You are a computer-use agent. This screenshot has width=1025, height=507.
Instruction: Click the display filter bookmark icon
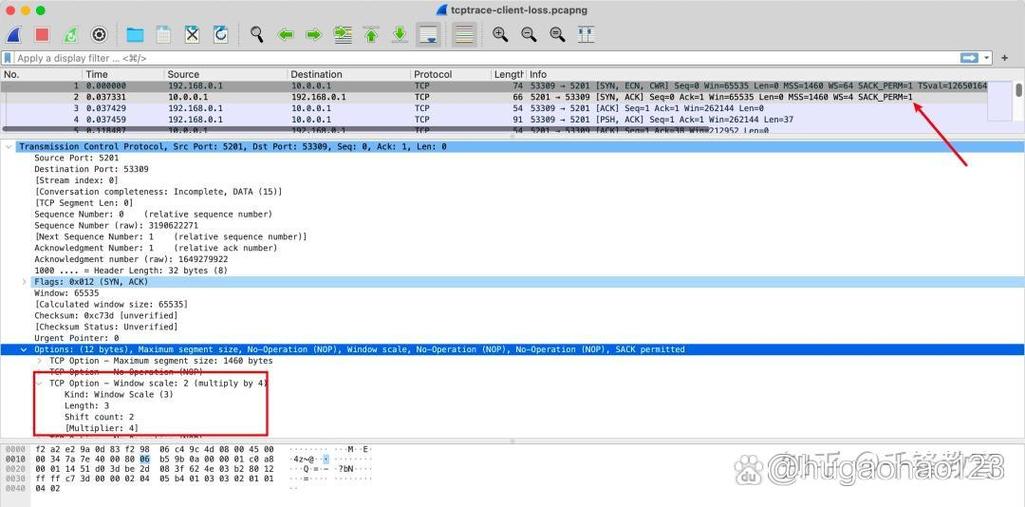click(x=8, y=58)
